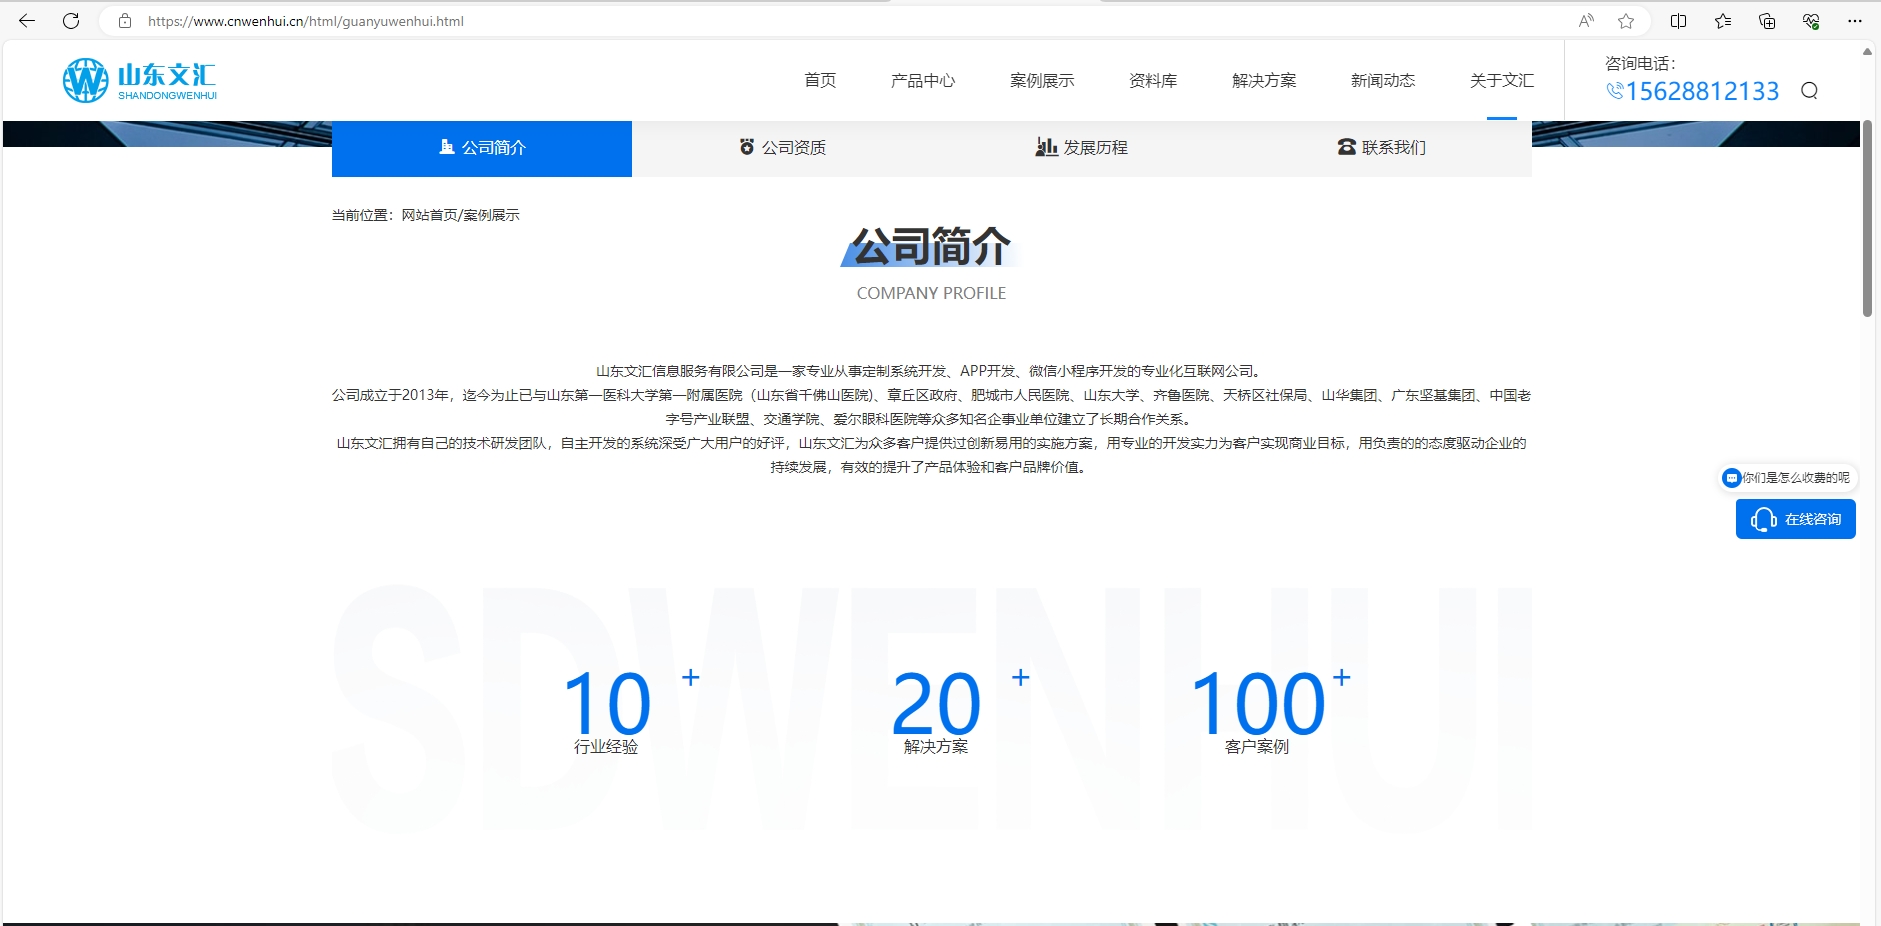1881x926 pixels.
Task: Open the favorites list icon
Action: [1723, 20]
